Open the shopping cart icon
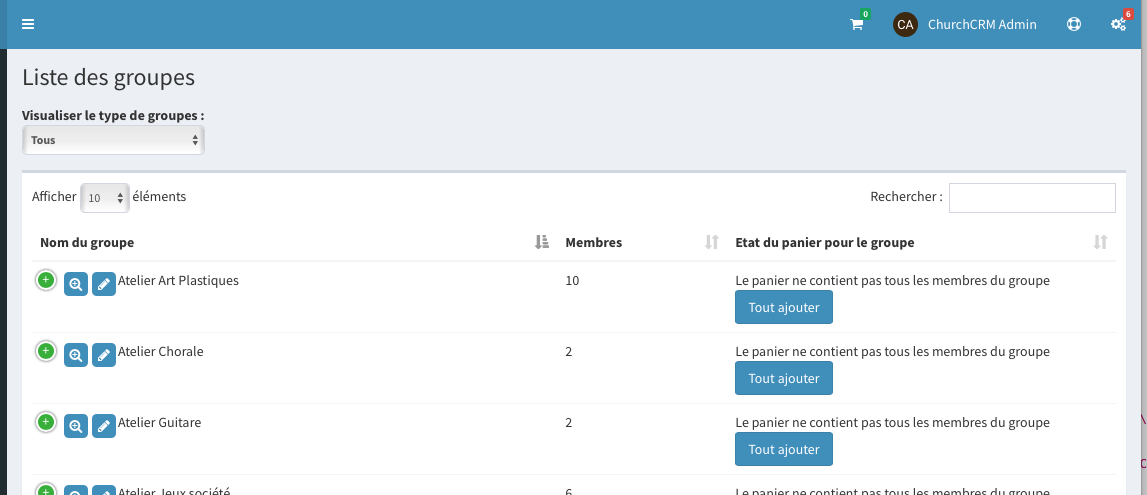The height and width of the screenshot is (495, 1147). point(856,24)
